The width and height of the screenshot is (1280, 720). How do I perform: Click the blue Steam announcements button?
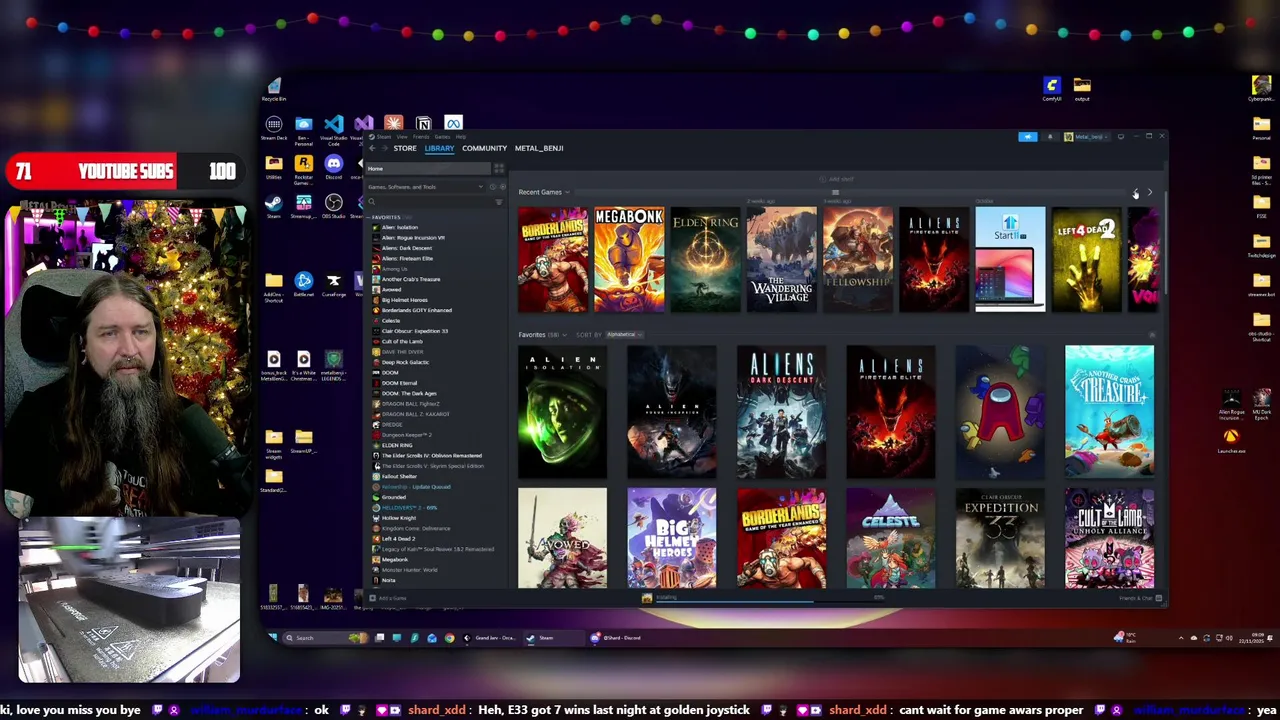click(1027, 137)
